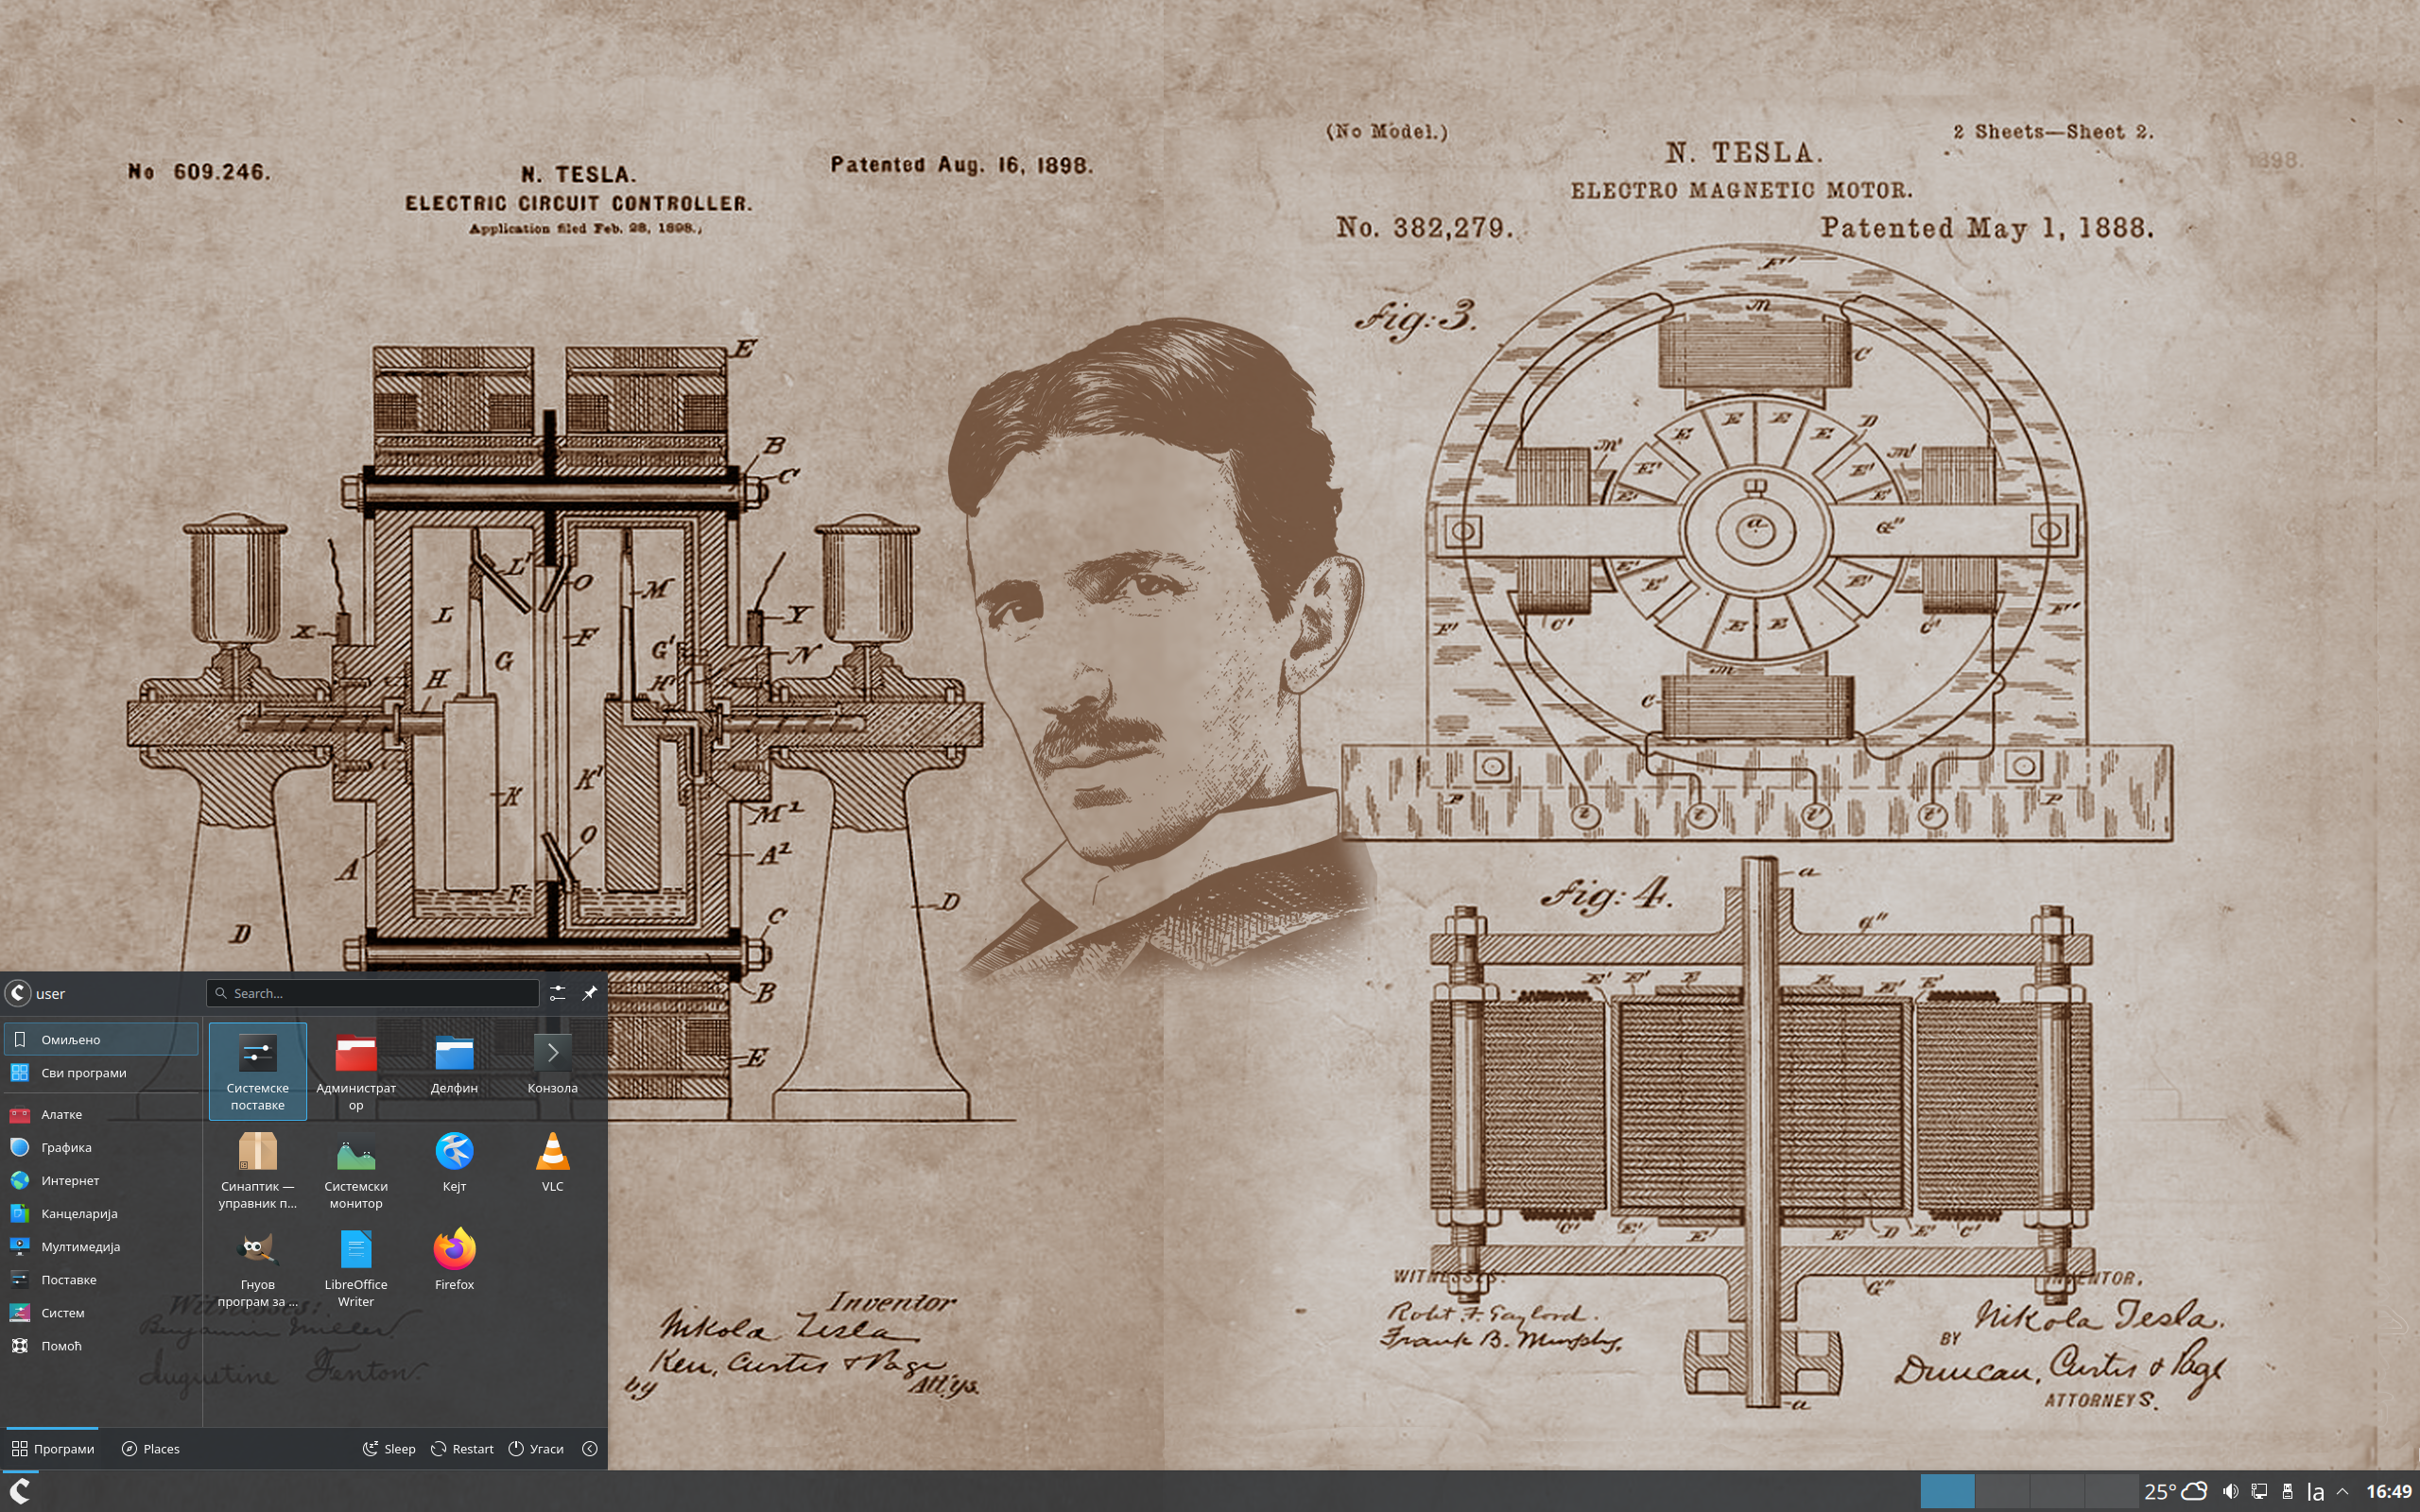Click the Угаси shutdown button
2420x1512 pixels.
(x=536, y=1448)
